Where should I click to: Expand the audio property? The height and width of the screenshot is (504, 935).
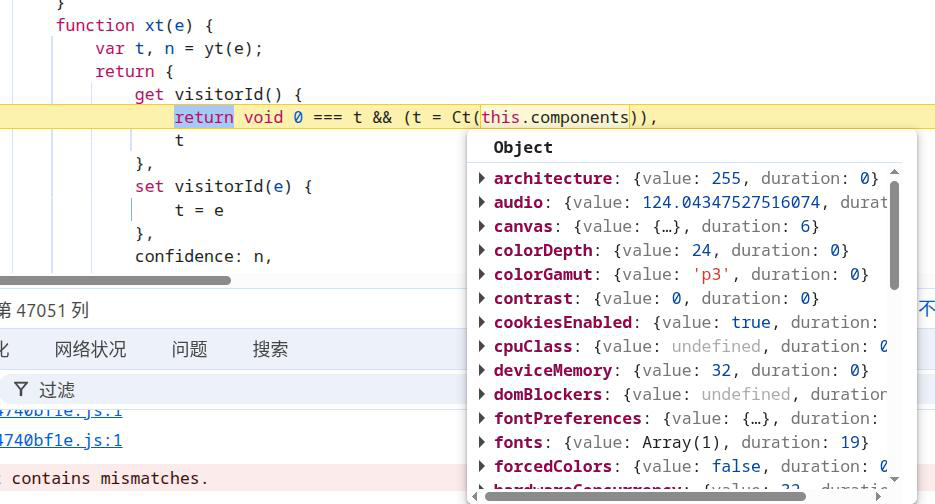pyautogui.click(x=482, y=202)
